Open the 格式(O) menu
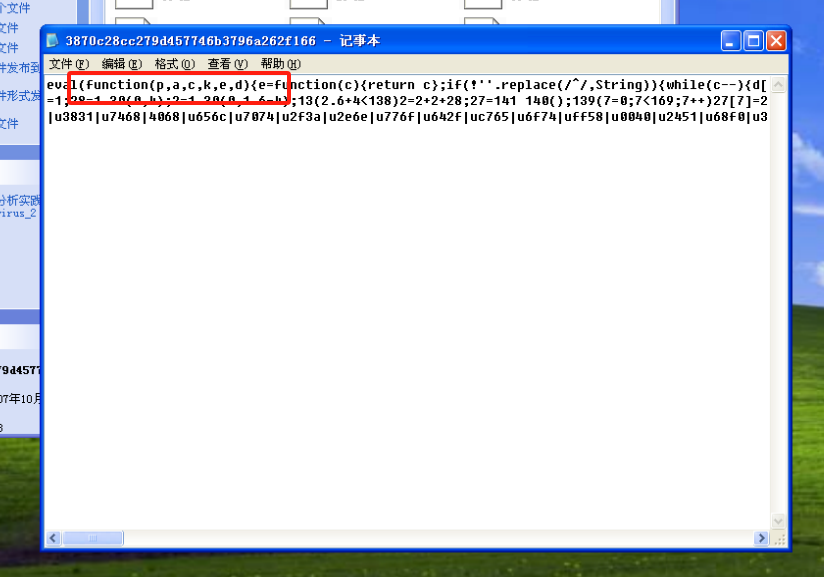 pos(174,64)
